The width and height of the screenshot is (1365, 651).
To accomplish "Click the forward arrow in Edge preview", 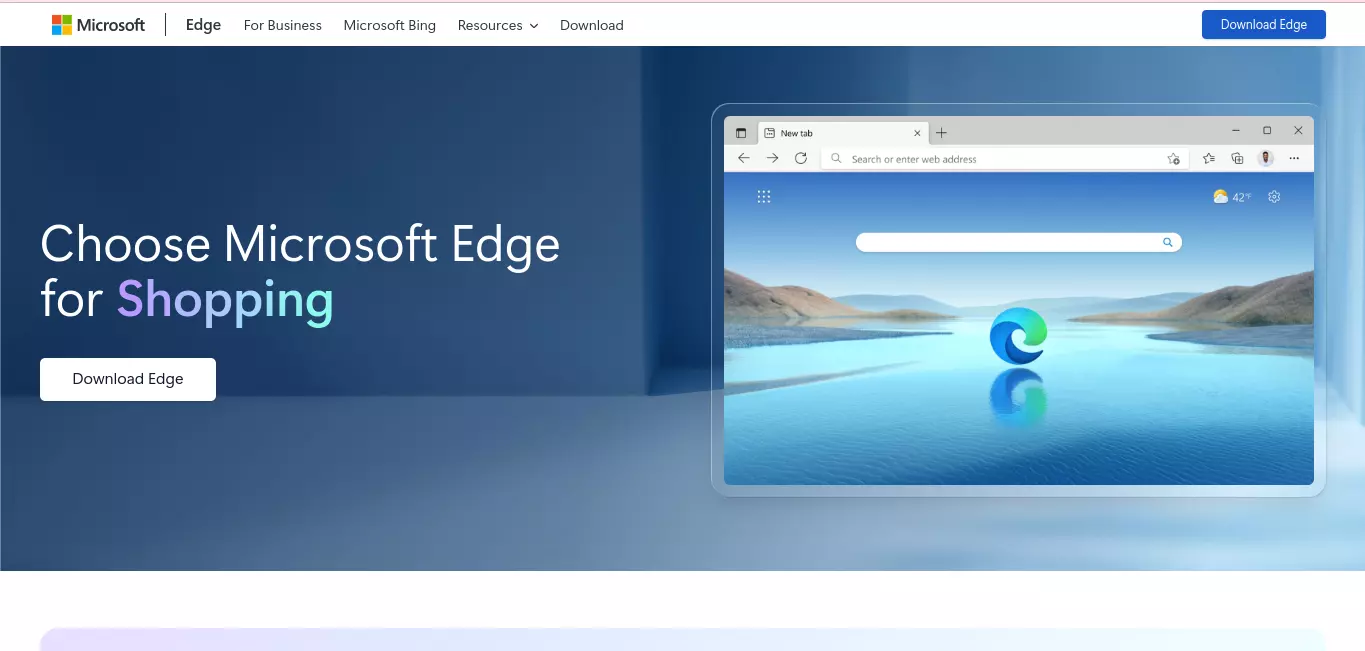I will coord(772,158).
